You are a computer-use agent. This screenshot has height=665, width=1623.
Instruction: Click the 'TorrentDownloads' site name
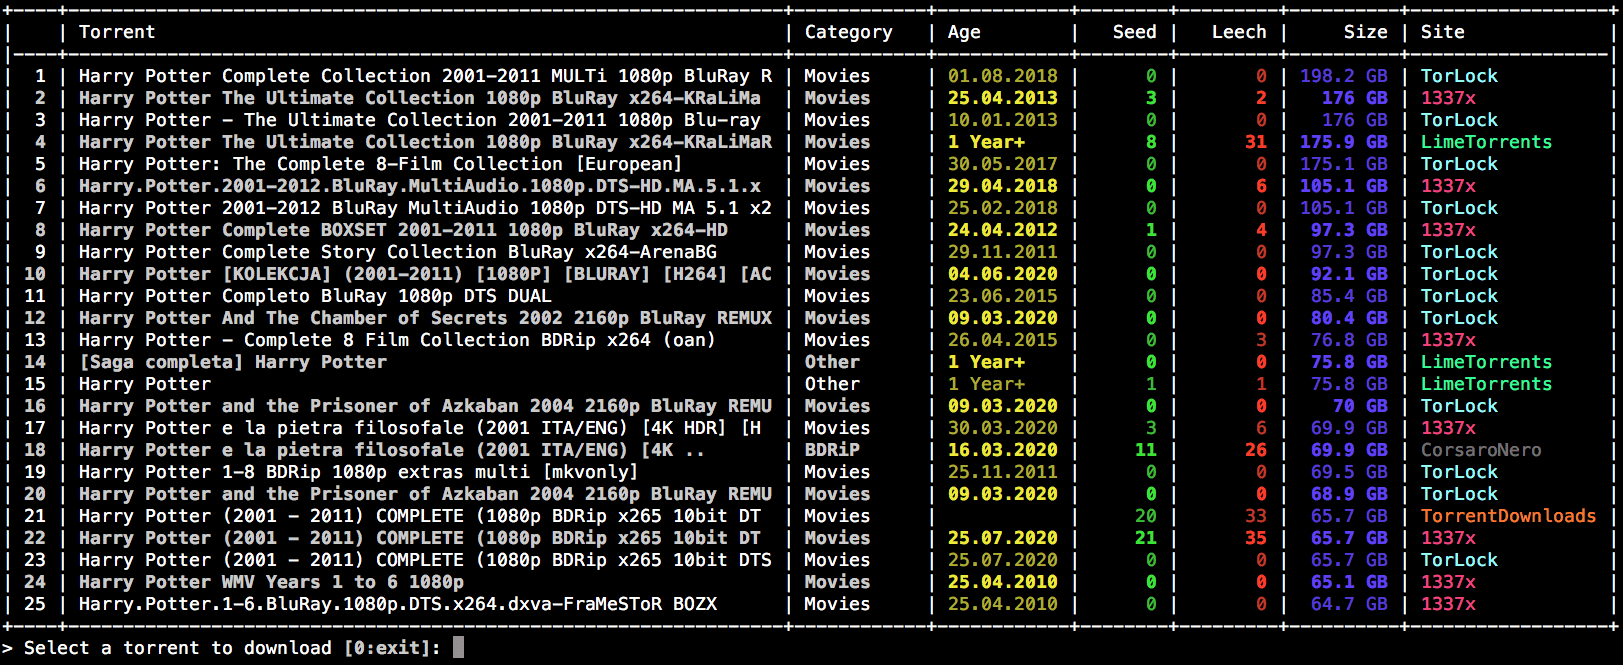(1508, 516)
